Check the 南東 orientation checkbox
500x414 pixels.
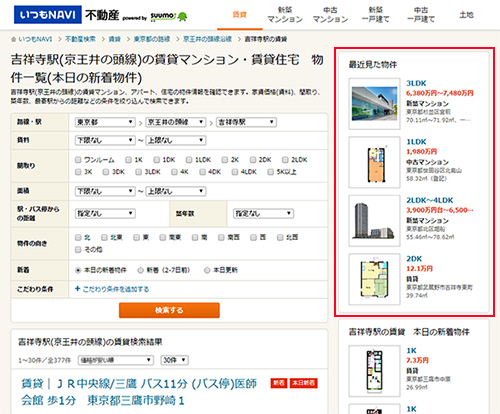point(163,237)
